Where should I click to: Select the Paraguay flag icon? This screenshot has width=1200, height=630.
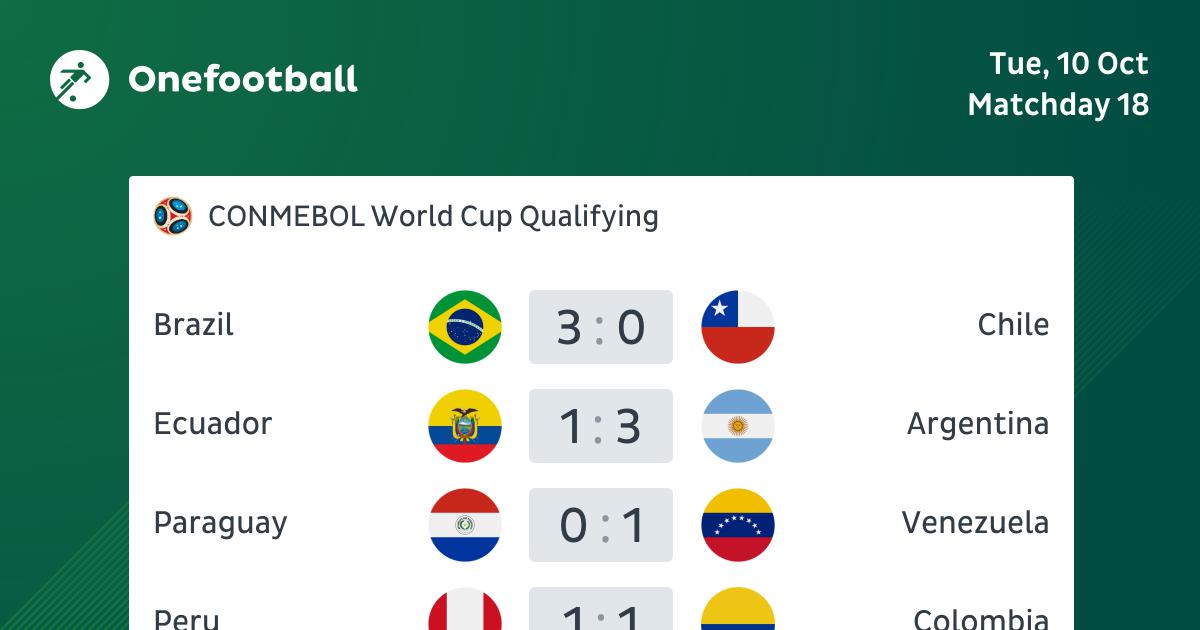465,525
